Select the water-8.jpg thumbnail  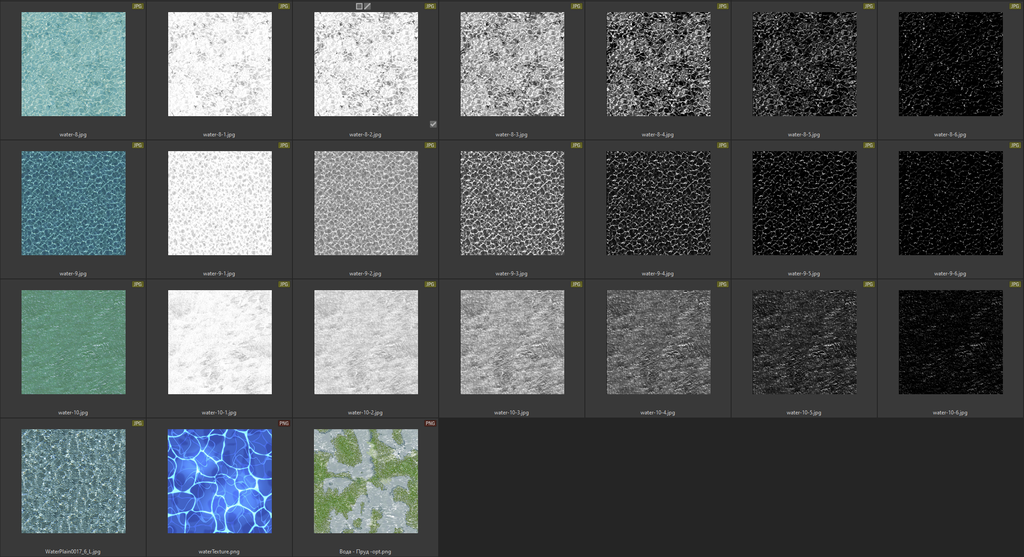point(73,64)
